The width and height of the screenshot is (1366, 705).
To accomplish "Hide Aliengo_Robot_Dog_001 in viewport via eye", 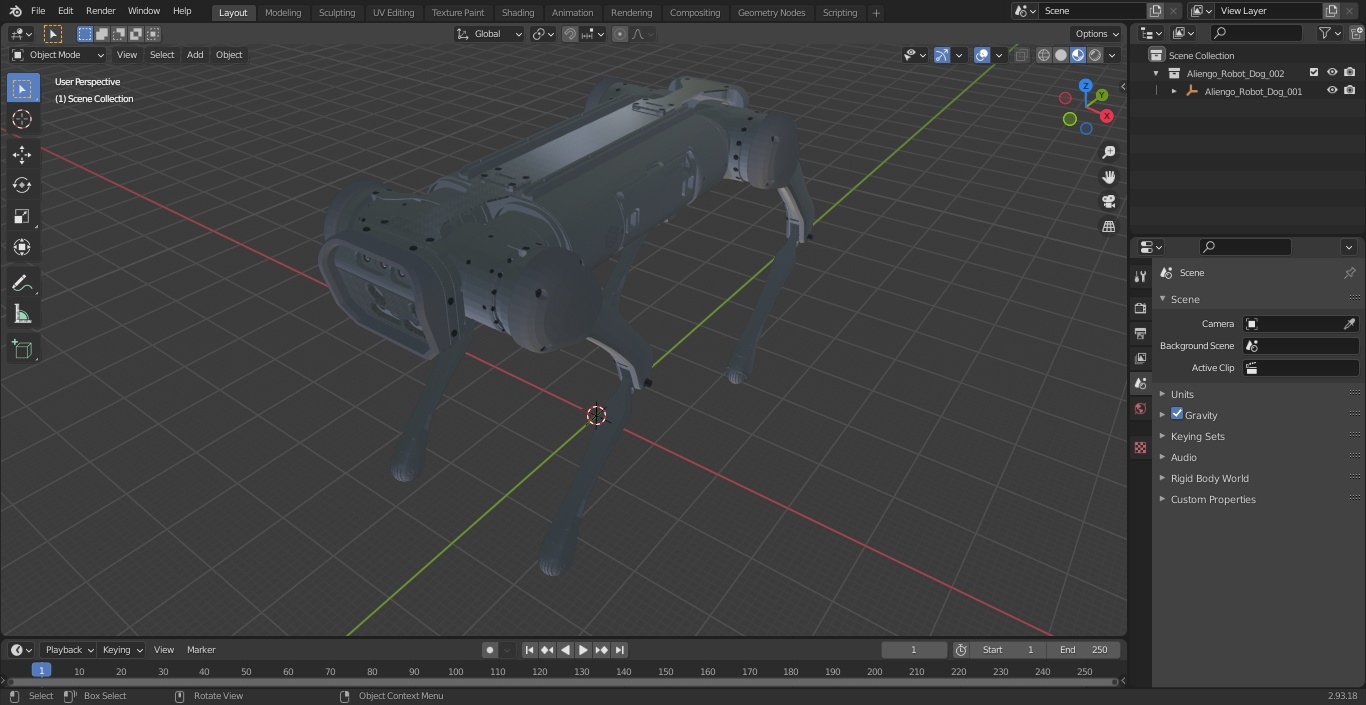I will 1332,91.
